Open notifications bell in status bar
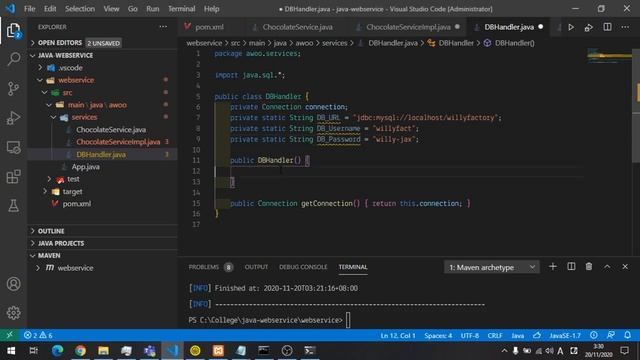640x360 pixels. (x=627, y=335)
